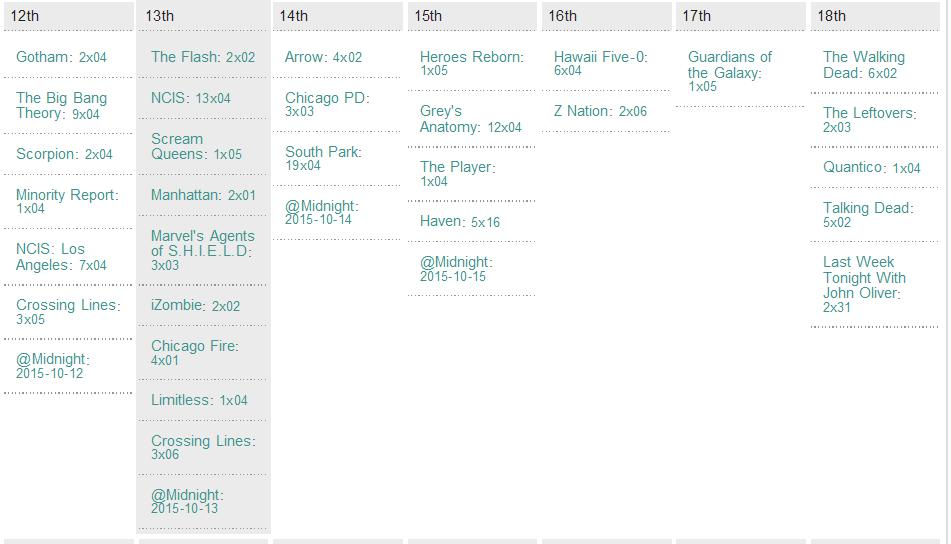
Task: Open Crossing Lines 3x06 on the 13th
Action: 204,448
